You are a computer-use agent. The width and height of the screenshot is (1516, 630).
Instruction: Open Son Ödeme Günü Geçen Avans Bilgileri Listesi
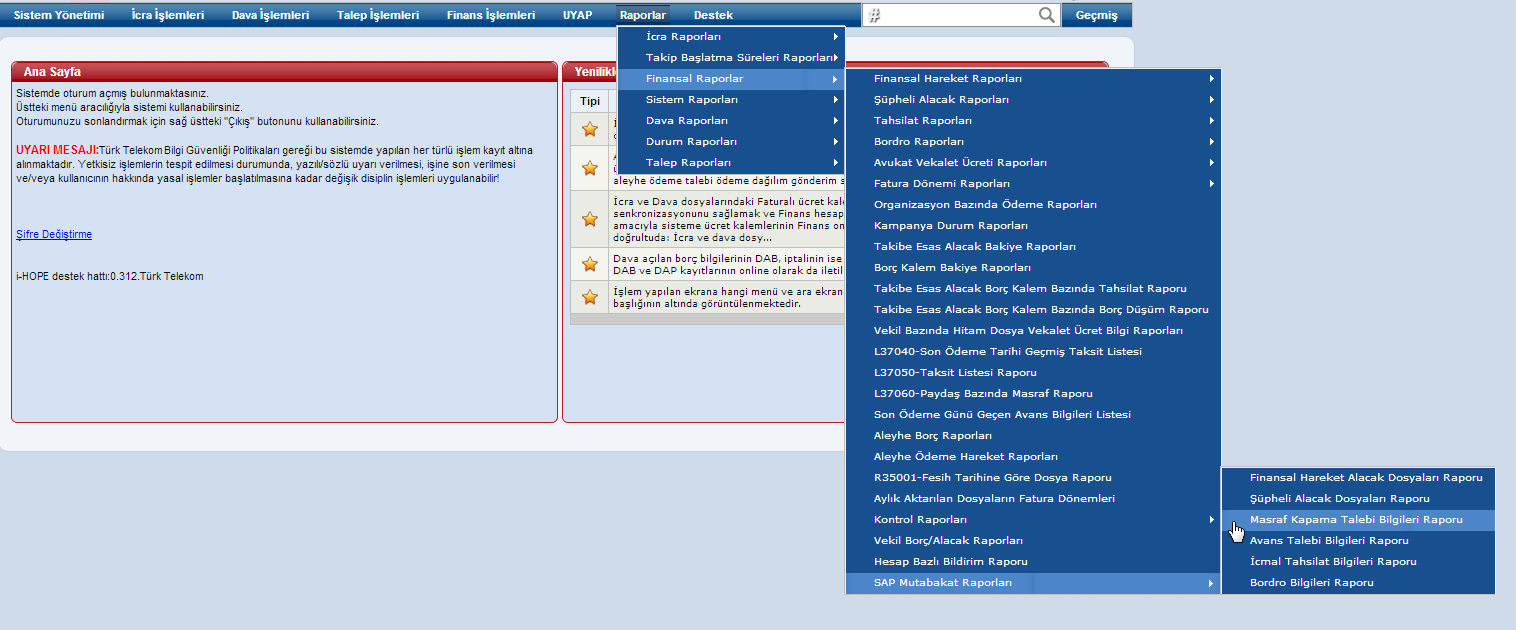[x=1033, y=415]
